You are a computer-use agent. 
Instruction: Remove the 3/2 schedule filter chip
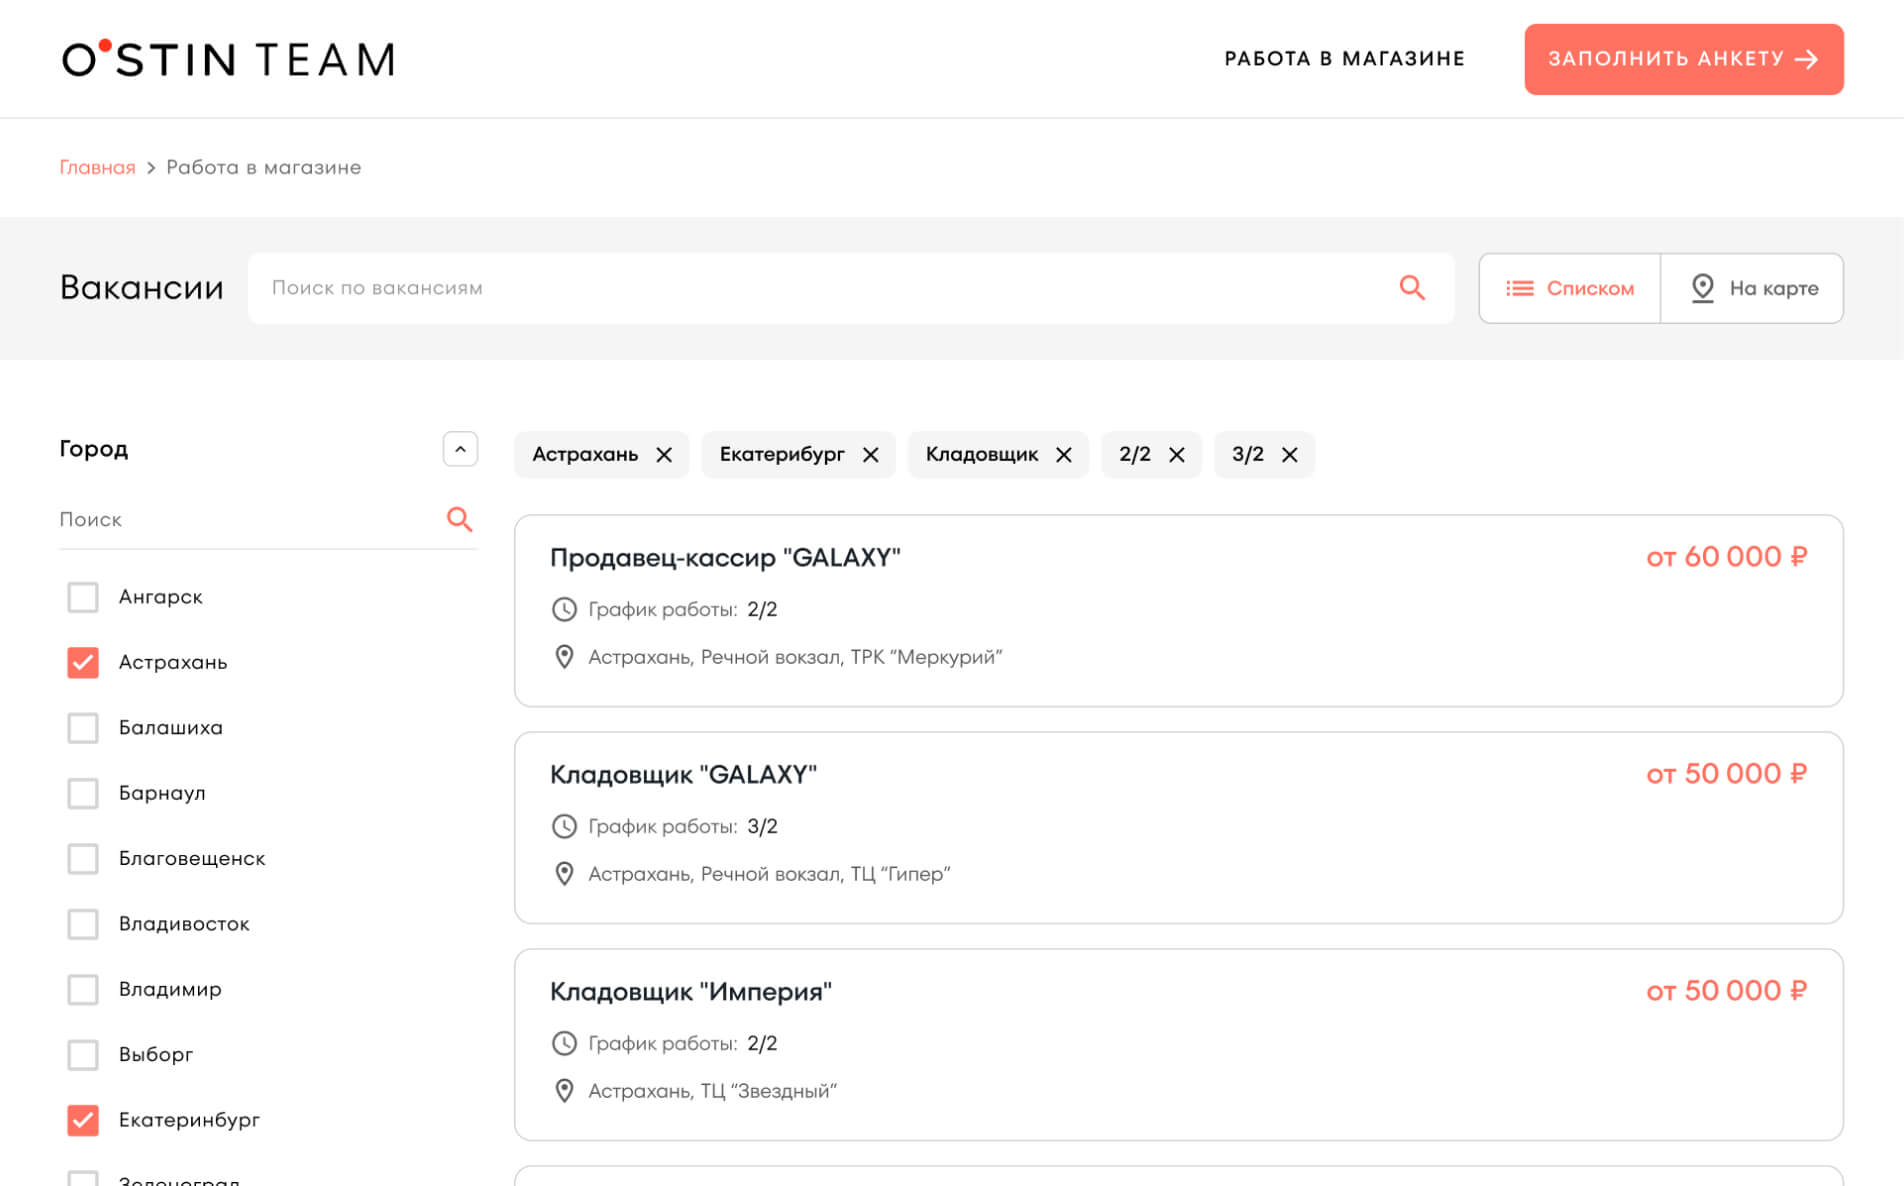(1289, 455)
